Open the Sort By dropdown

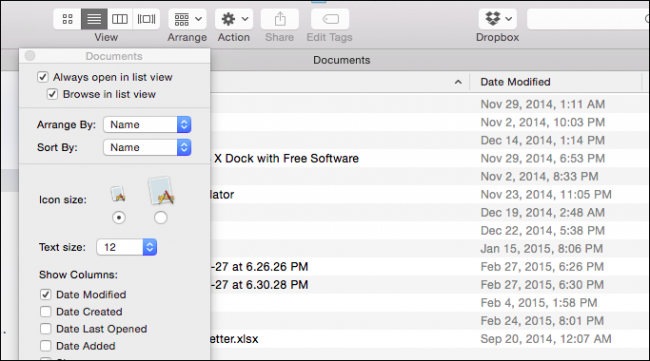point(147,147)
